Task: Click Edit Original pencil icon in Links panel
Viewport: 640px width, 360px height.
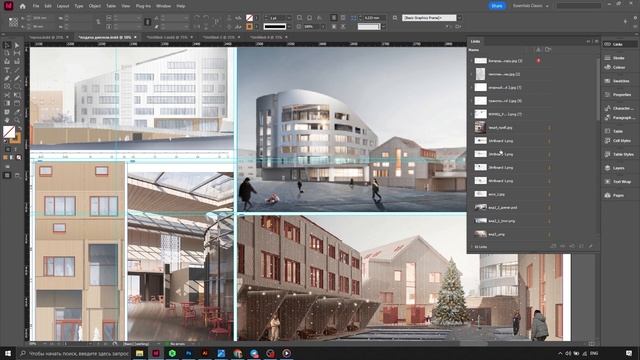Action: click(591, 247)
